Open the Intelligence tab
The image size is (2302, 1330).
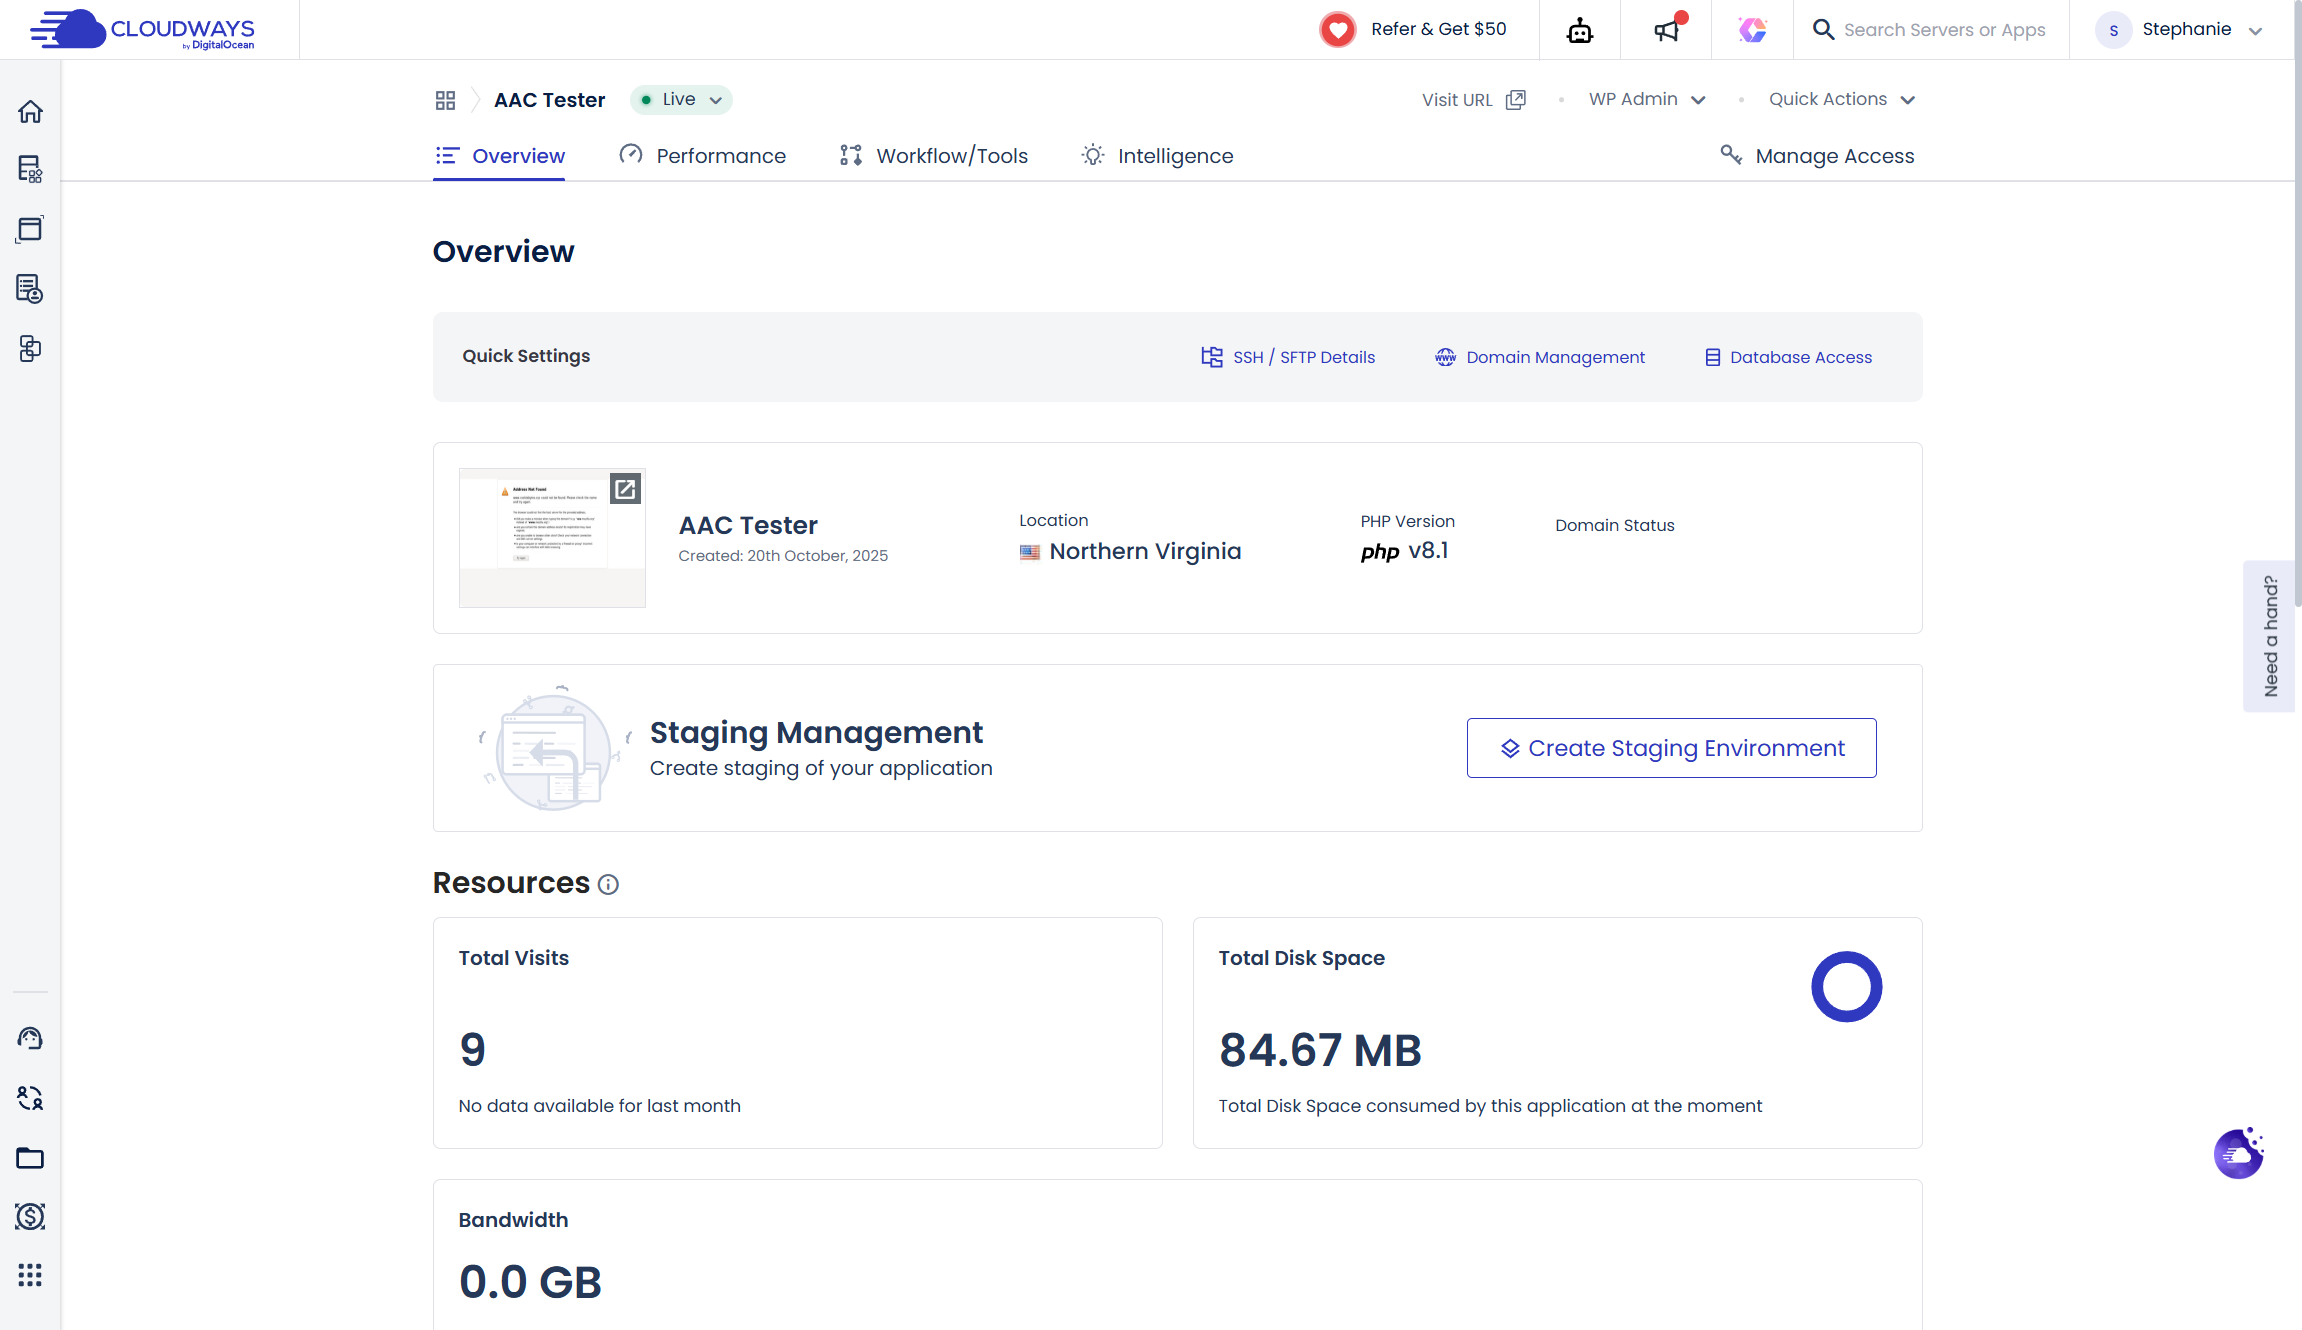1156,155
